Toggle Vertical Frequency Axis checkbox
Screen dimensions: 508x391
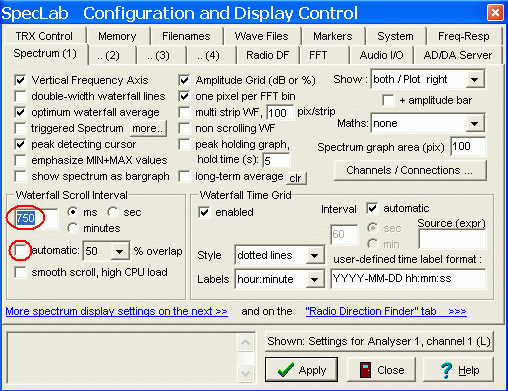tap(21, 80)
